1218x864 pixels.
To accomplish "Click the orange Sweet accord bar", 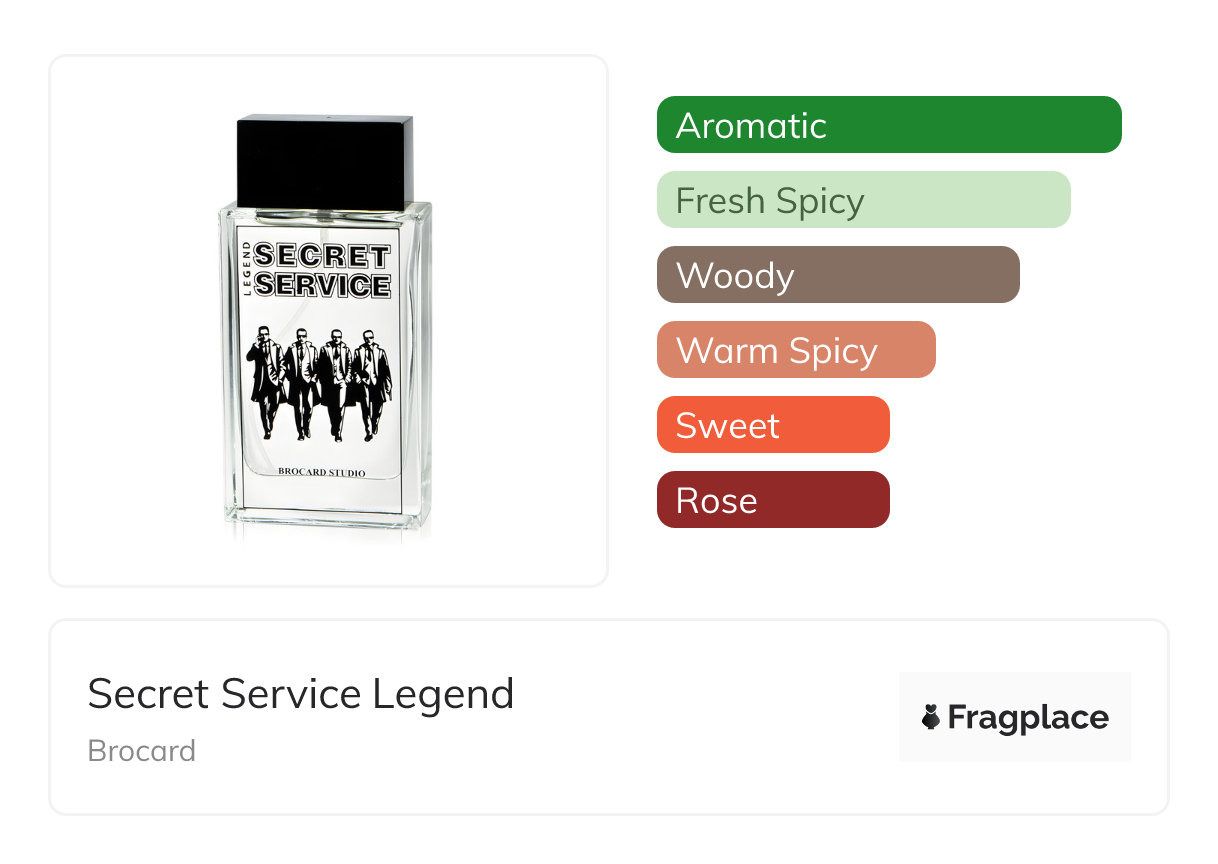I will click(772, 425).
